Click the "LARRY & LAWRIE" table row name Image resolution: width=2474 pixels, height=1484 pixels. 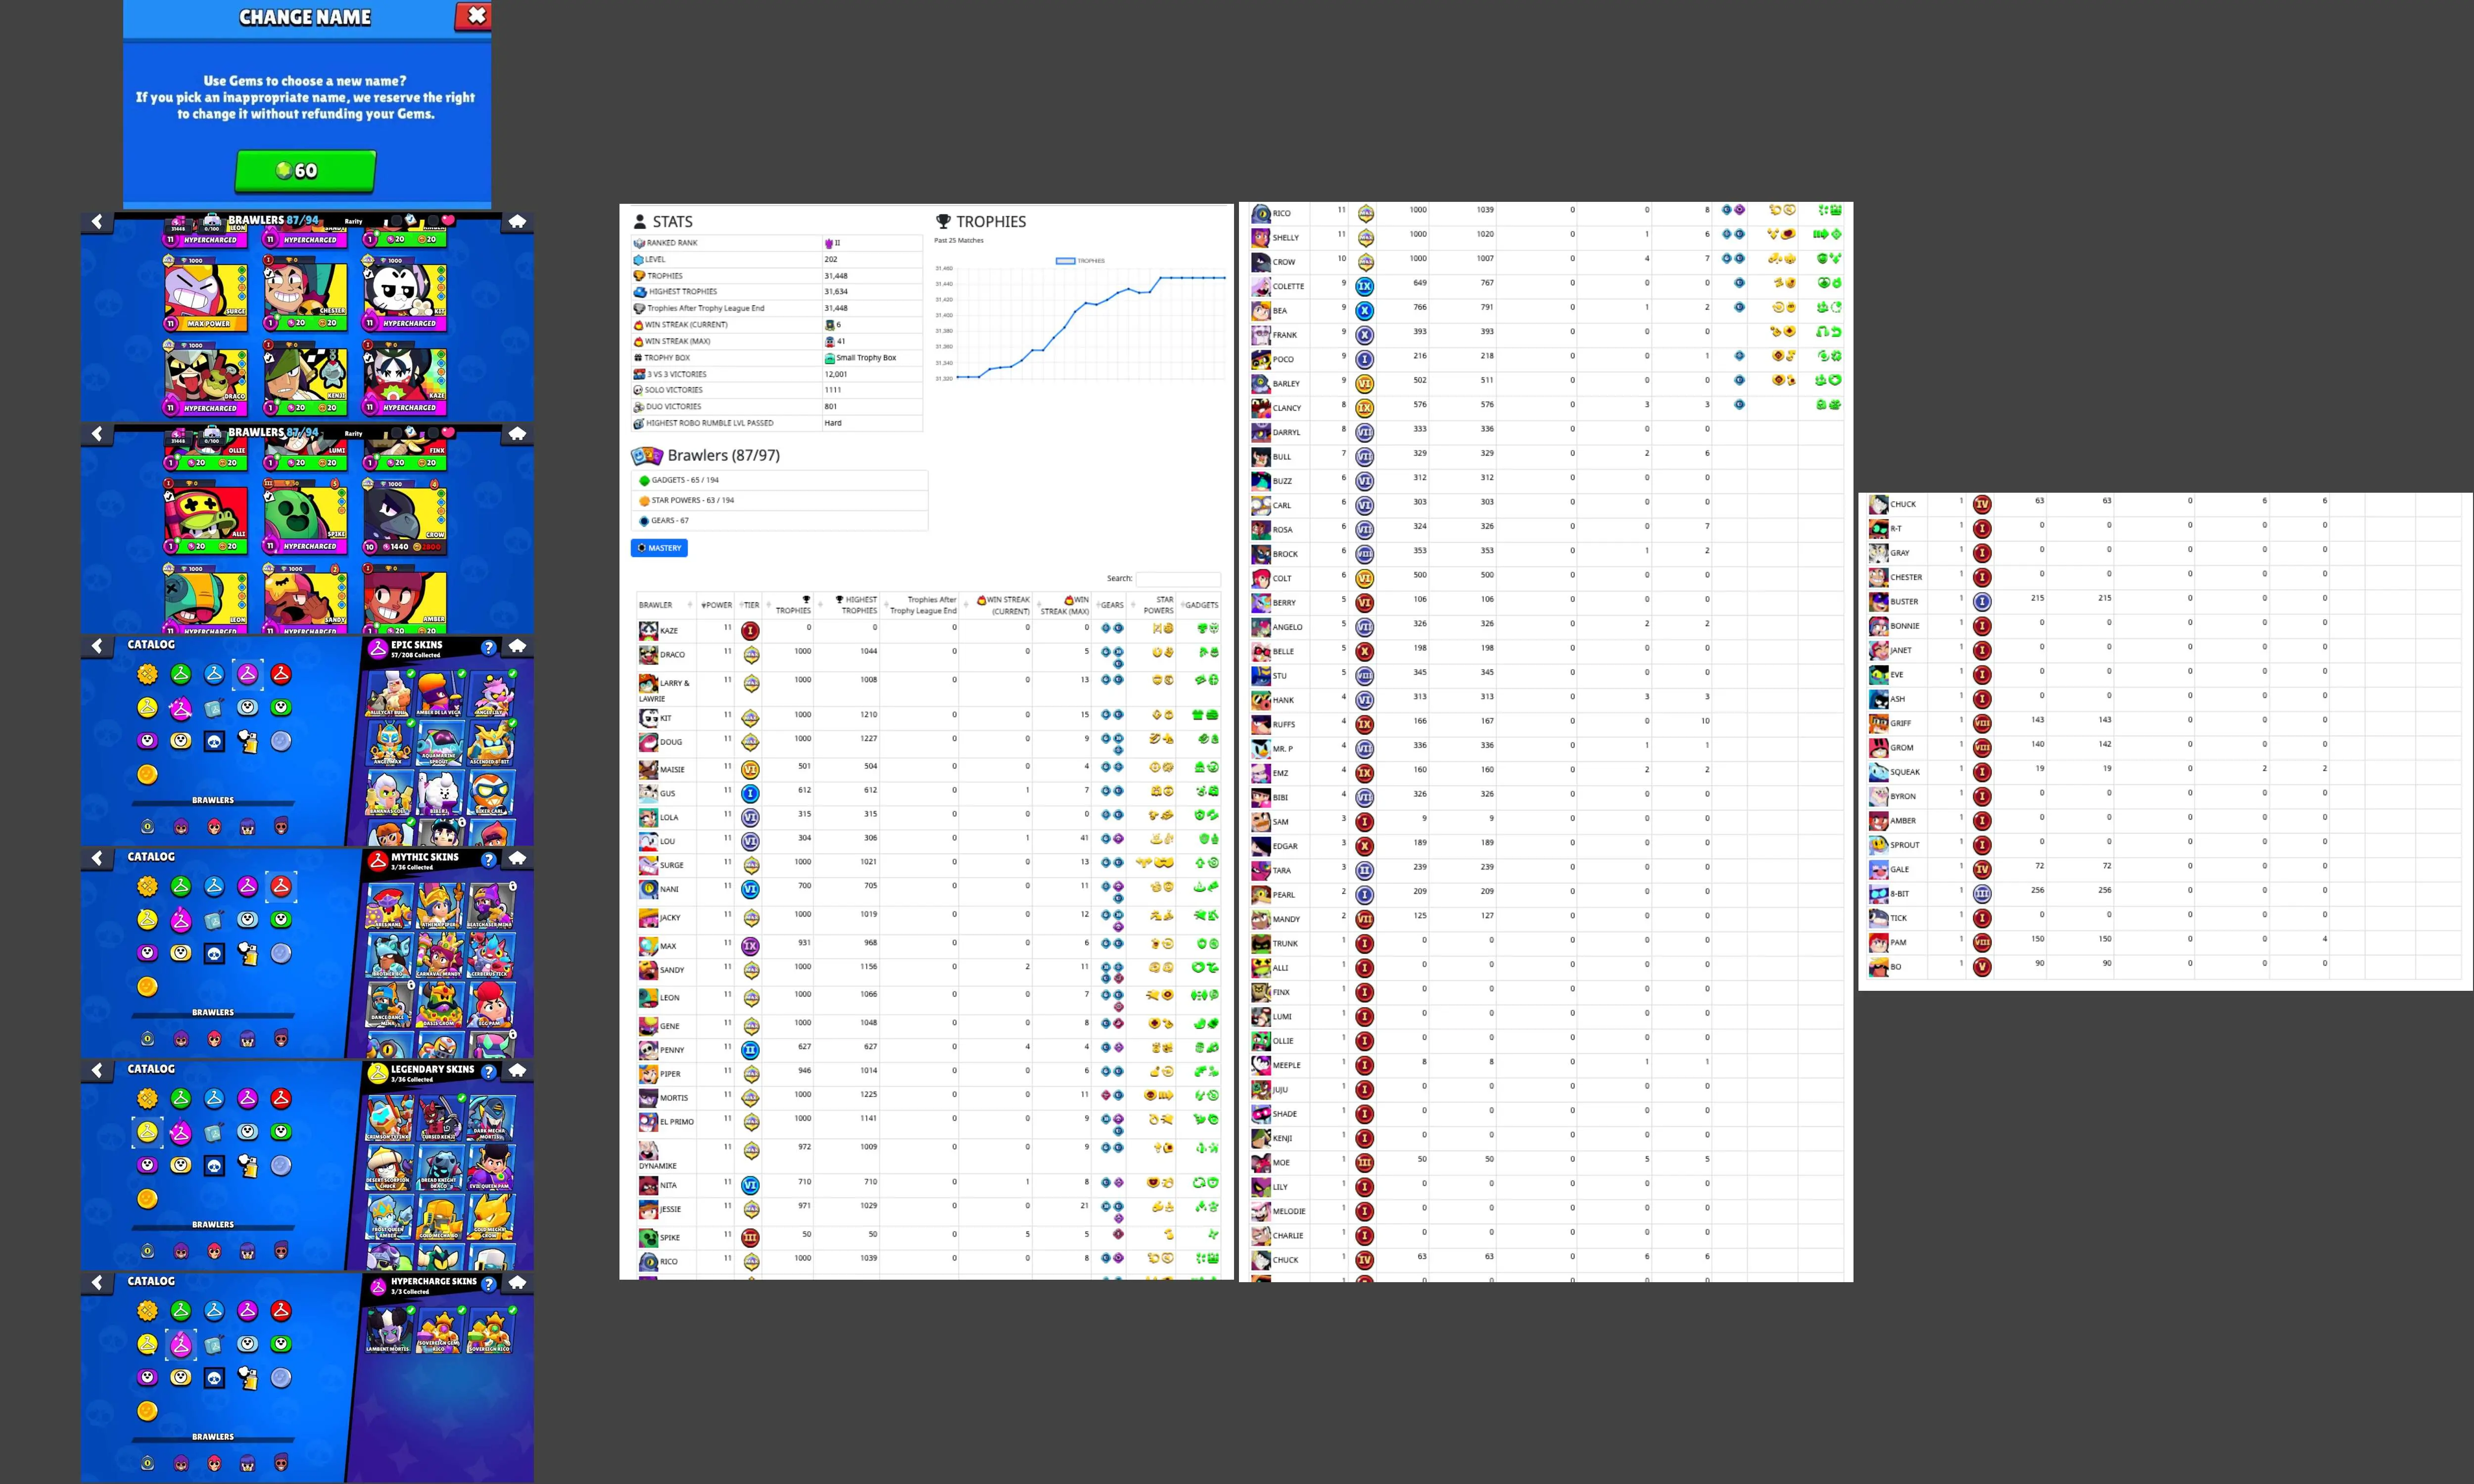(x=665, y=690)
